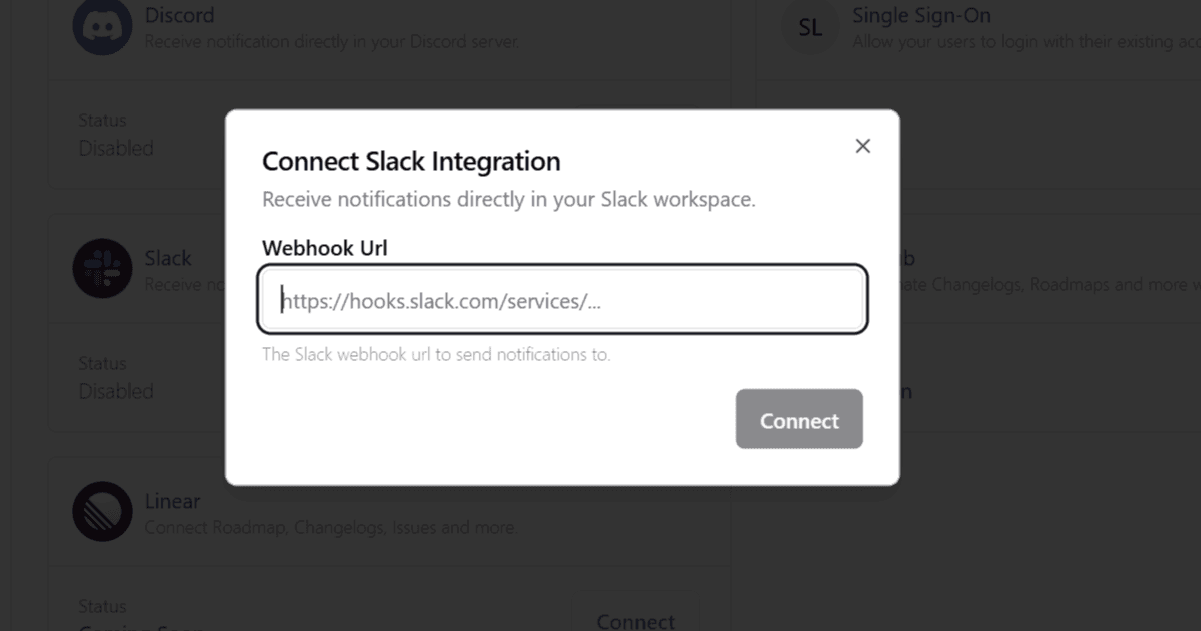Click the Connect button on the Linear card

click(636, 617)
